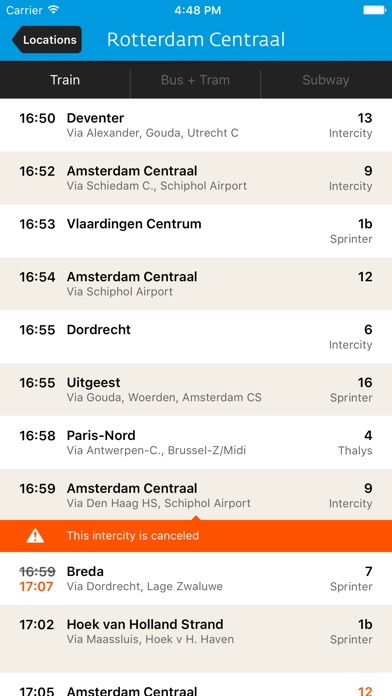Screen dimensions: 392x696
Task: Open the delayed Breda Sprinter departure
Action: [x=196, y=578]
